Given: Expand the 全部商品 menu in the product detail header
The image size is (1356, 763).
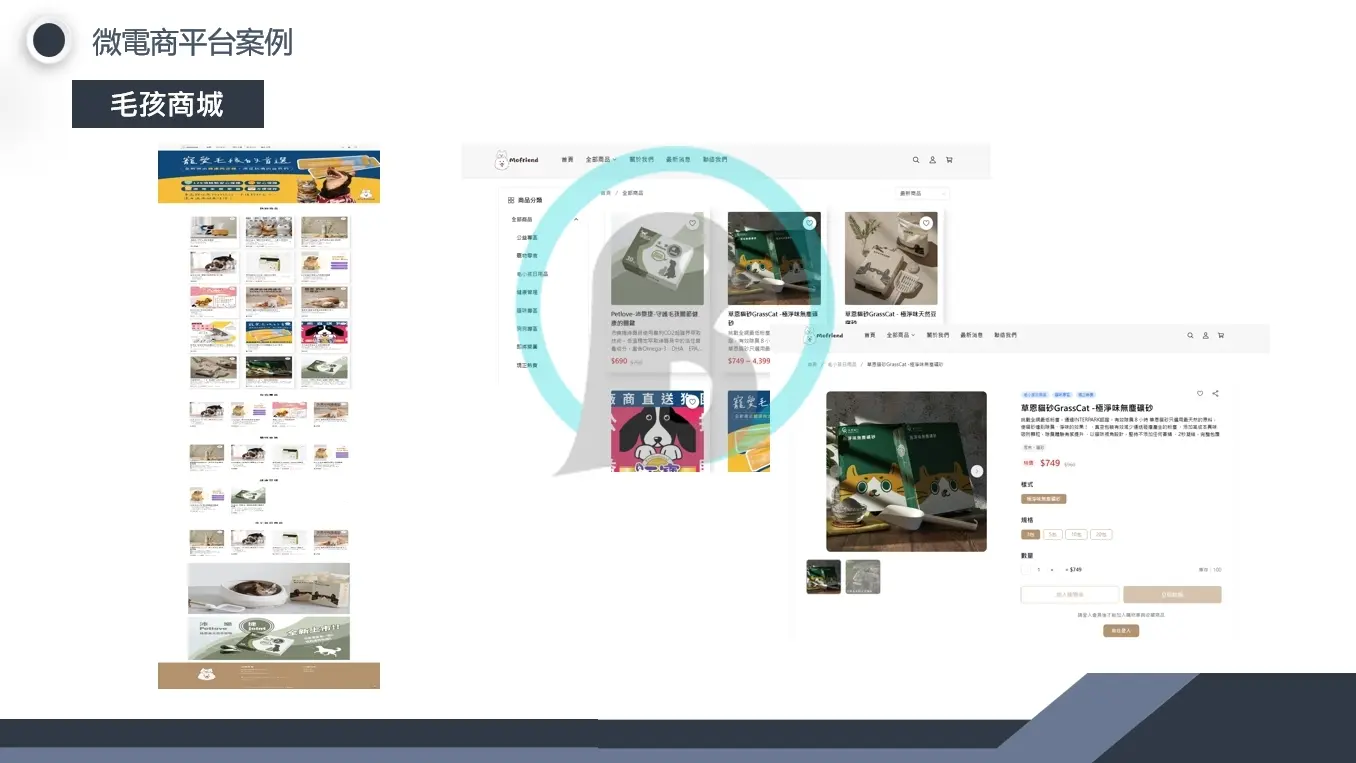Looking at the screenshot, I should pos(901,336).
